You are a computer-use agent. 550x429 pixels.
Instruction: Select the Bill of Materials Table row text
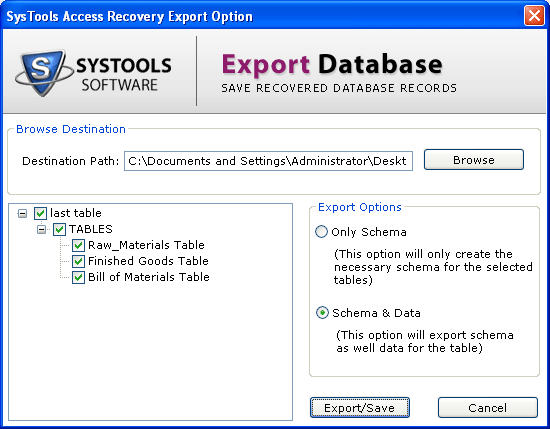(x=149, y=277)
